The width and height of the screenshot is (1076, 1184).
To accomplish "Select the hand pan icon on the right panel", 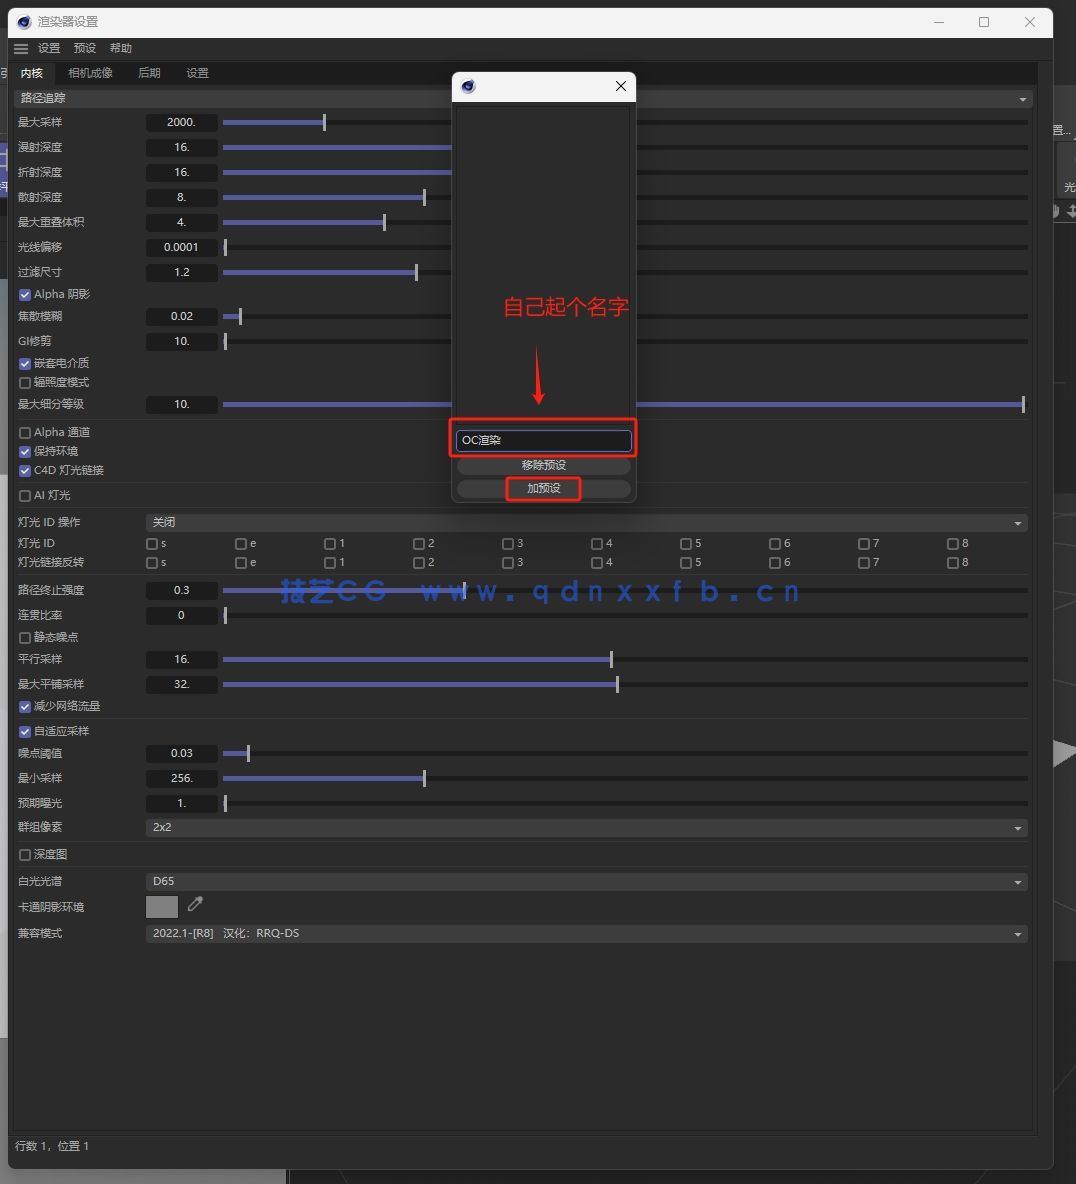I will pos(1056,210).
